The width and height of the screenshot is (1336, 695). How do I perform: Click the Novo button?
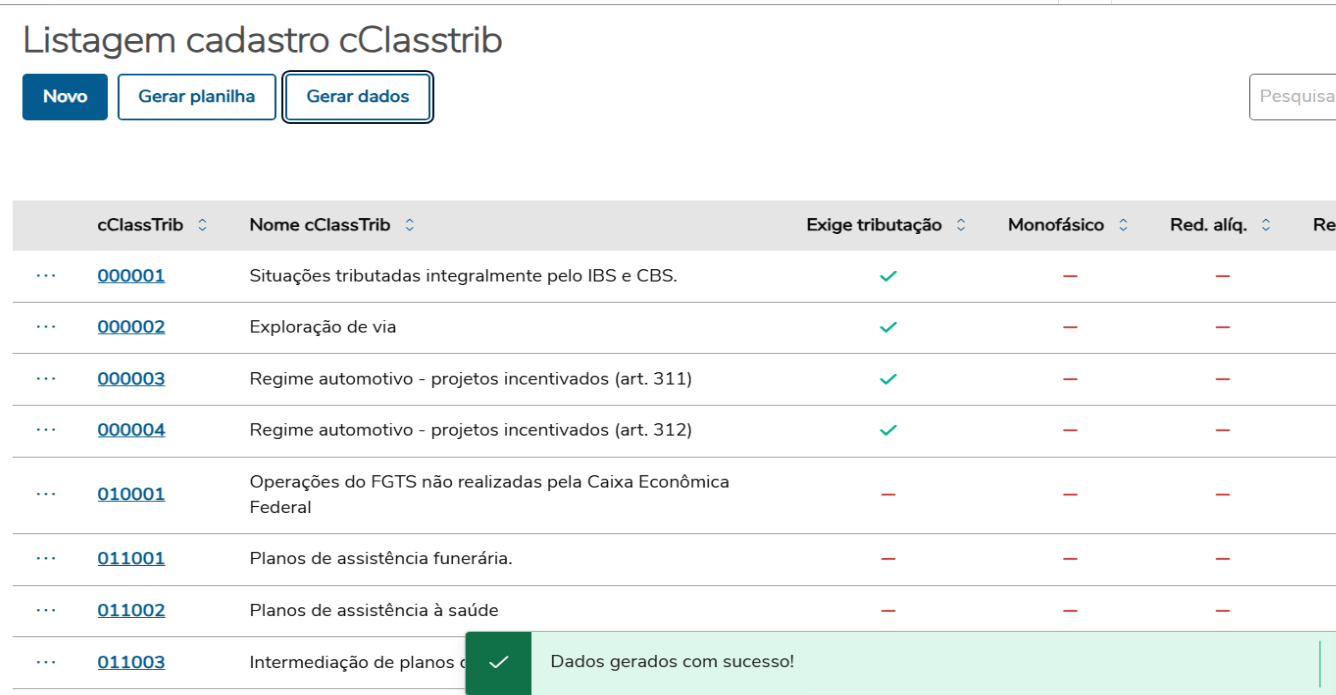click(x=65, y=97)
